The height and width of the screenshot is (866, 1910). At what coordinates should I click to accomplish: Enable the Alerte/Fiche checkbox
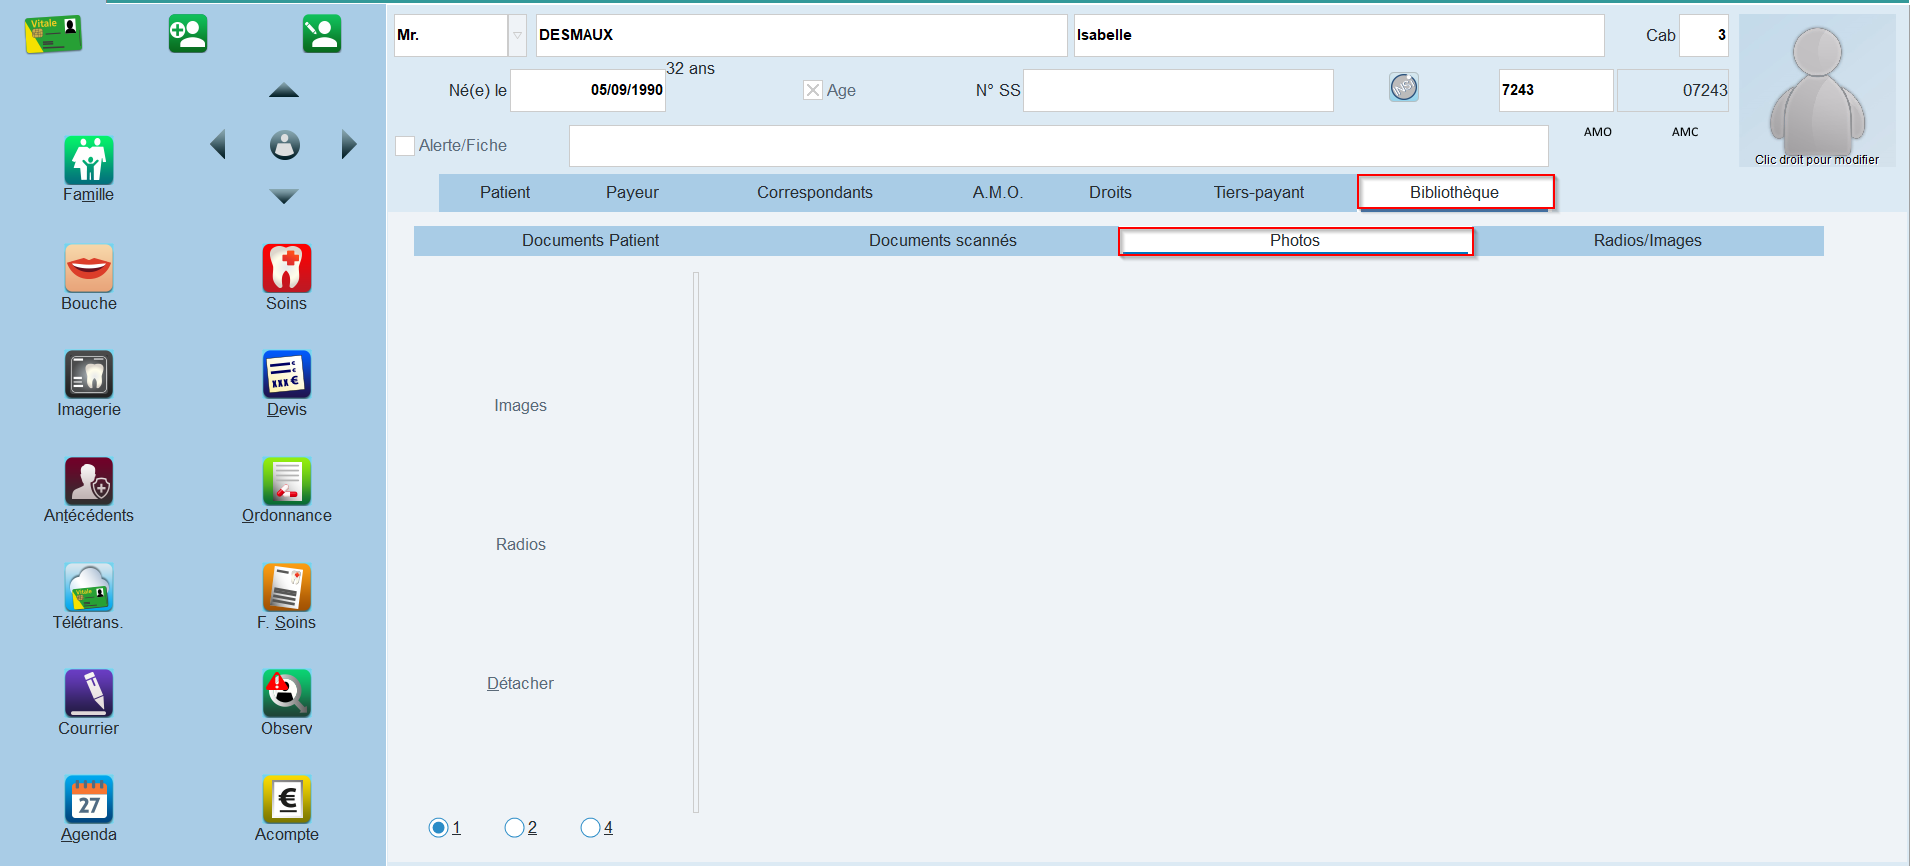tap(405, 146)
